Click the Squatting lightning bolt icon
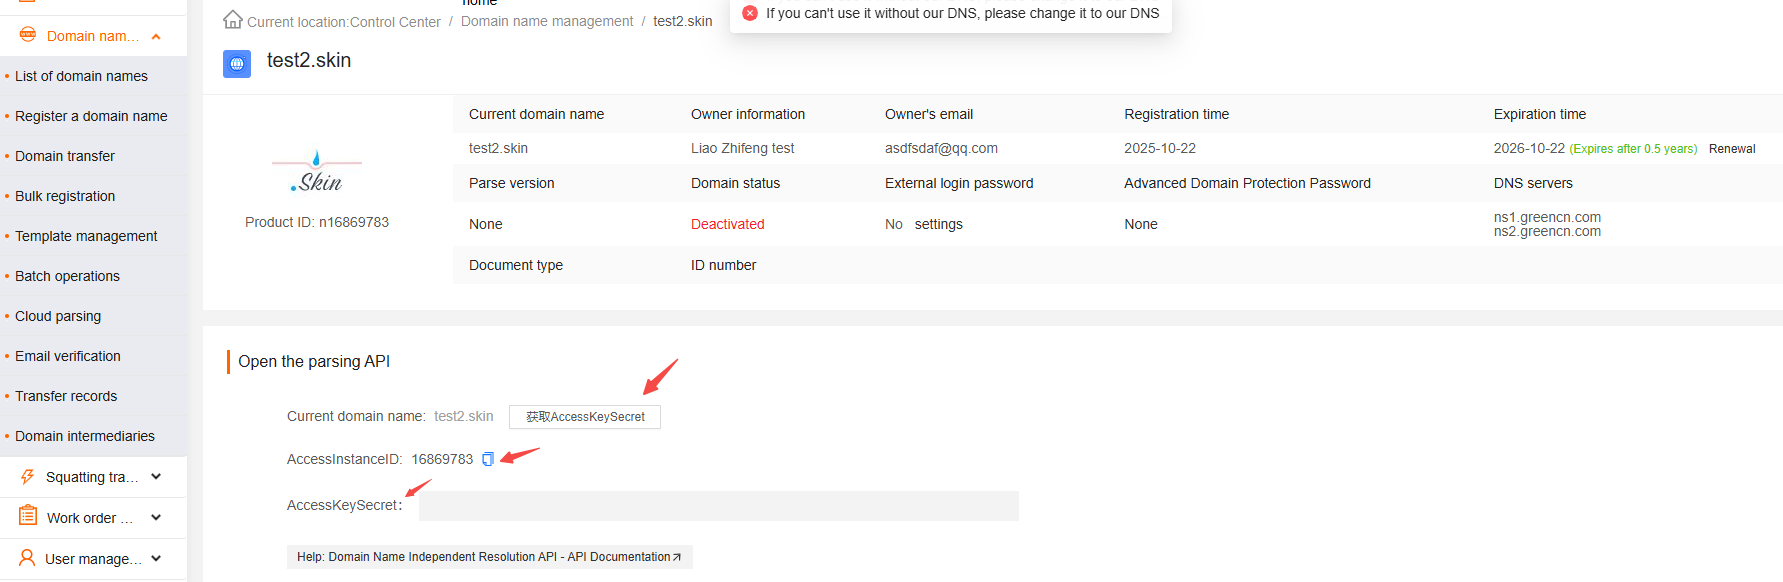The image size is (1783, 582). click(28, 477)
